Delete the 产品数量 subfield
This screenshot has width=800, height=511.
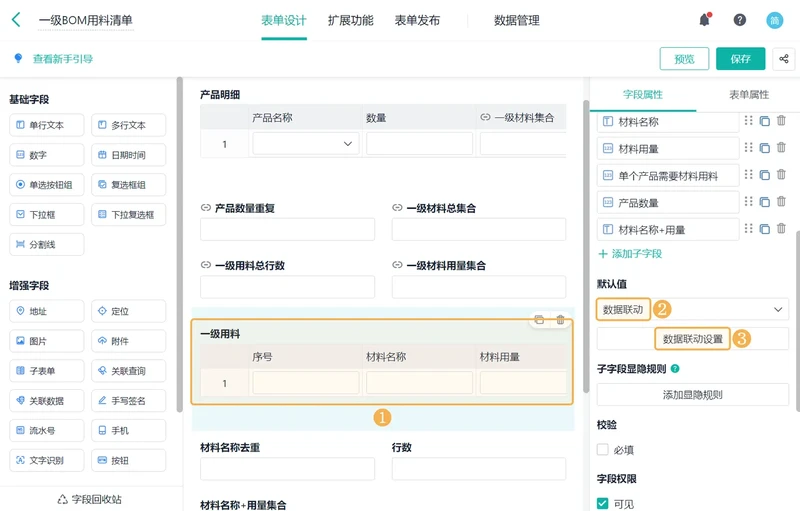click(x=781, y=201)
